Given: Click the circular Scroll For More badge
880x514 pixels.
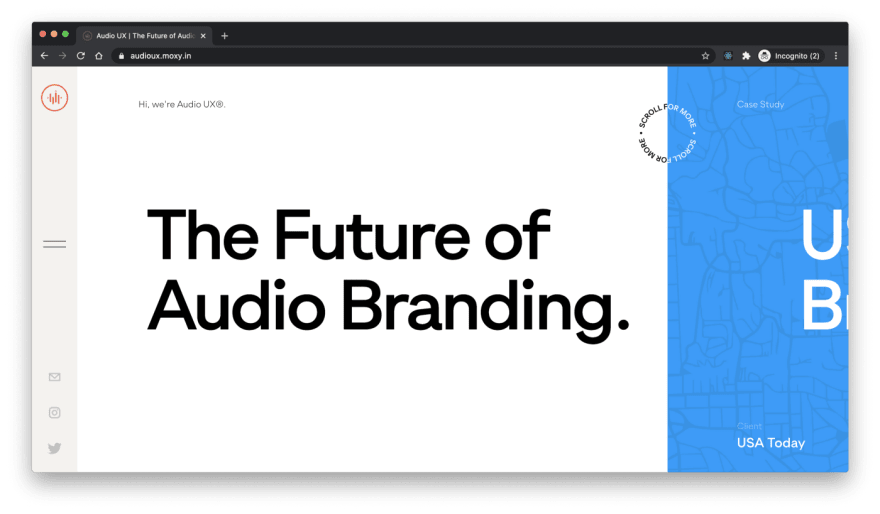Looking at the screenshot, I should pyautogui.click(x=667, y=134).
